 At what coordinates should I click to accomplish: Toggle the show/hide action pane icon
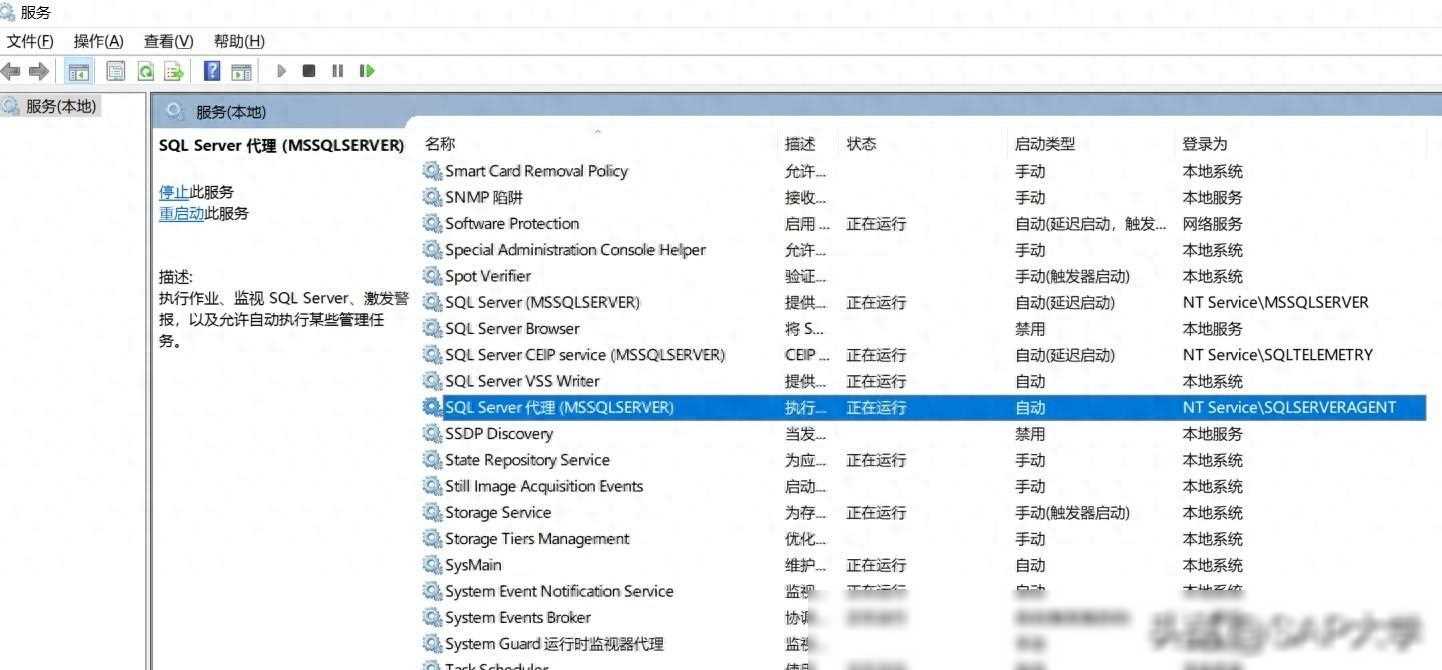pyautogui.click(x=241, y=71)
